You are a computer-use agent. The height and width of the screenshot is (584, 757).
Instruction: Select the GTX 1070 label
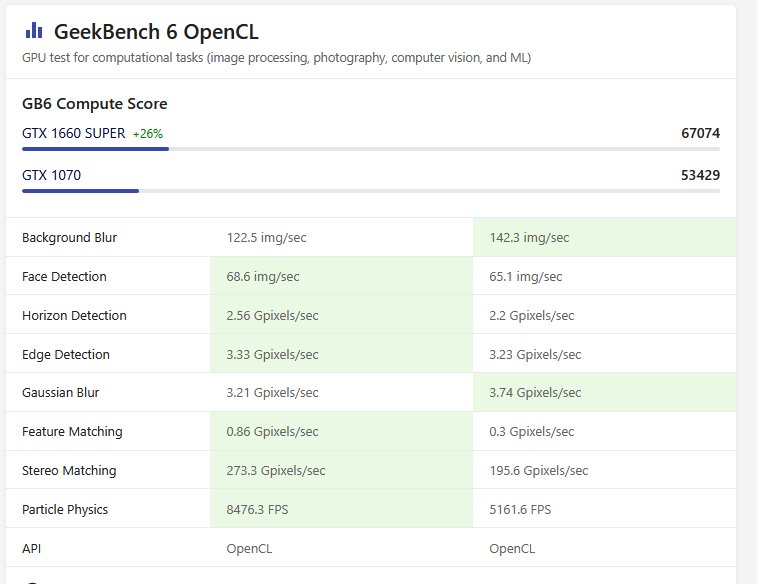51,175
